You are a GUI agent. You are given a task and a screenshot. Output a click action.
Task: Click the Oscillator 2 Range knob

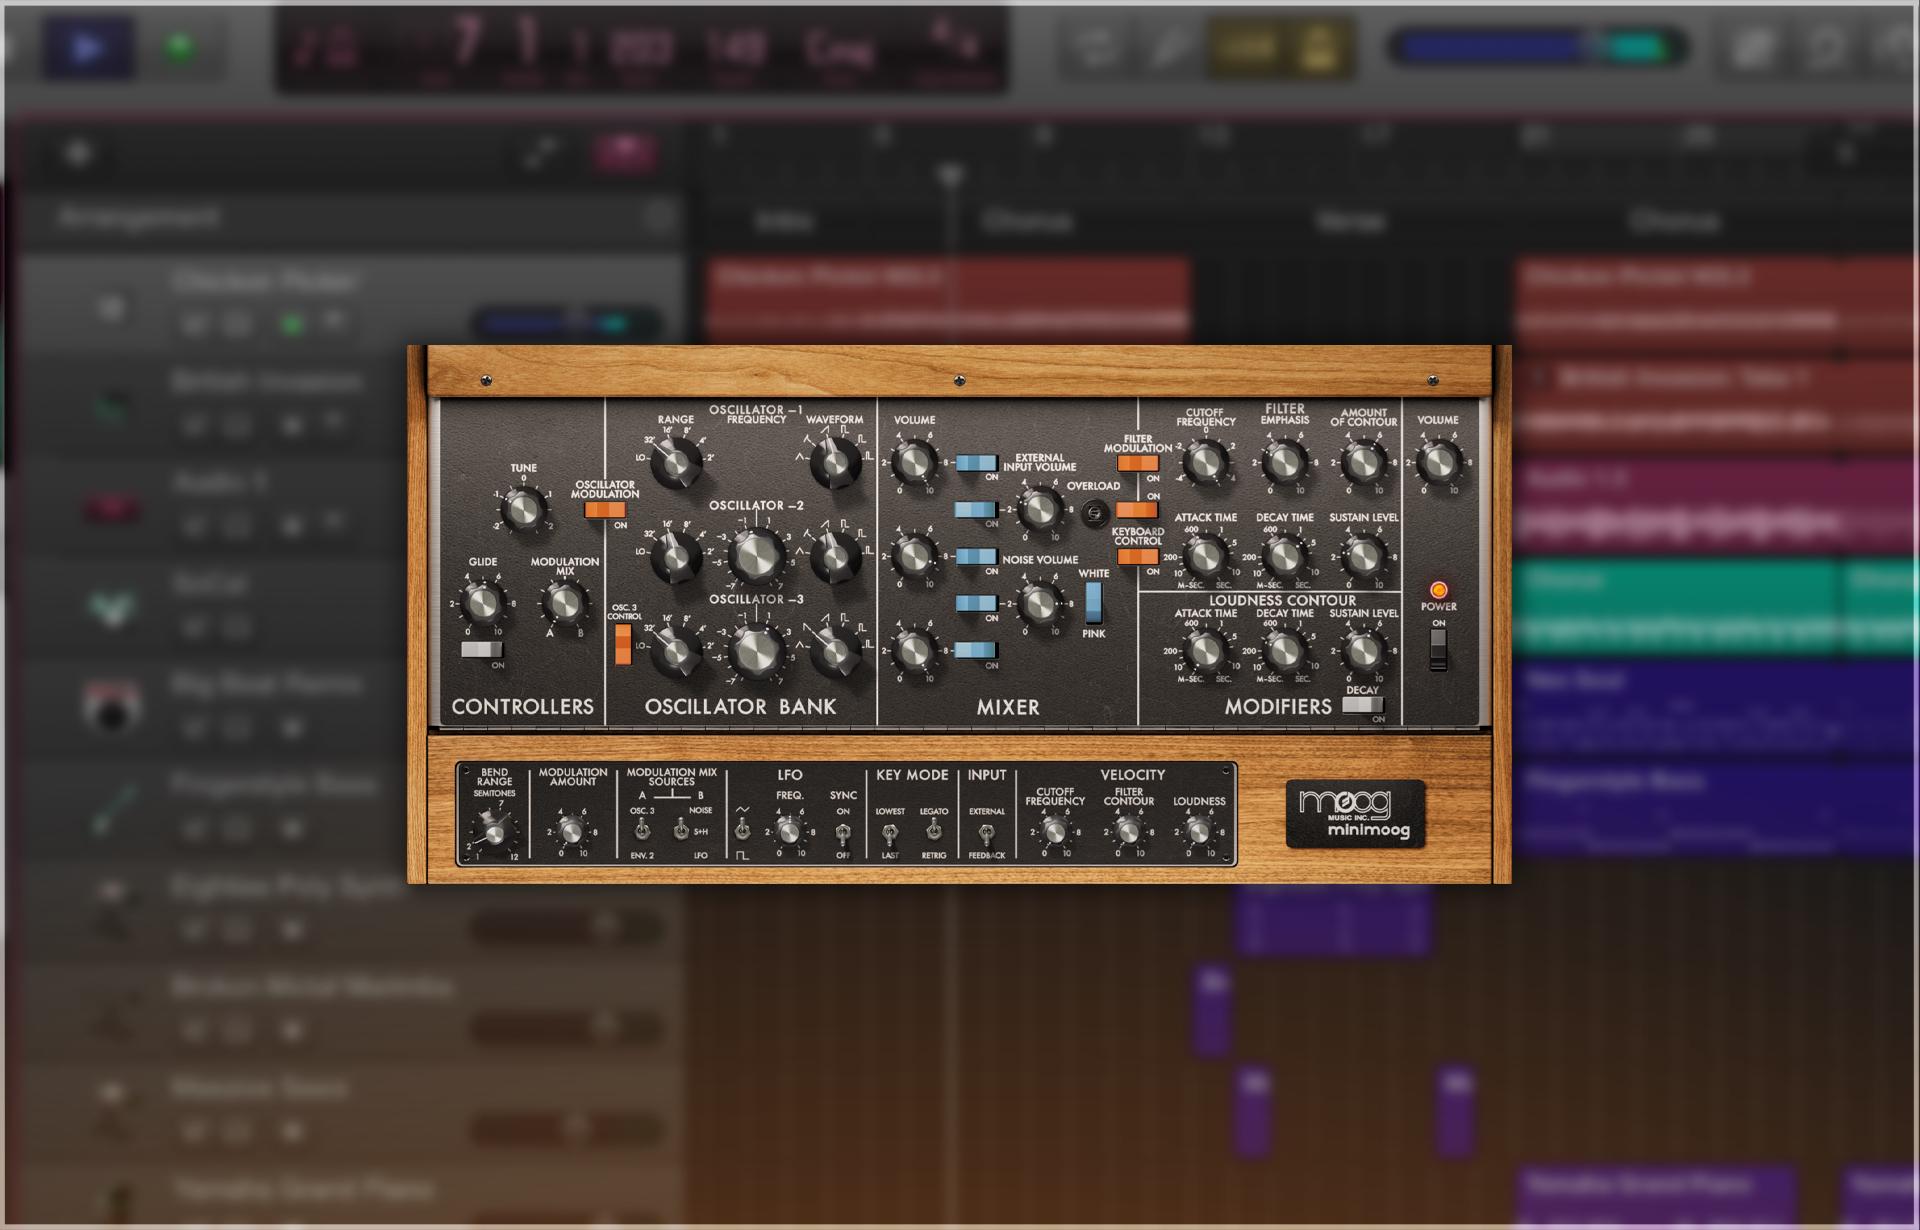[x=675, y=556]
